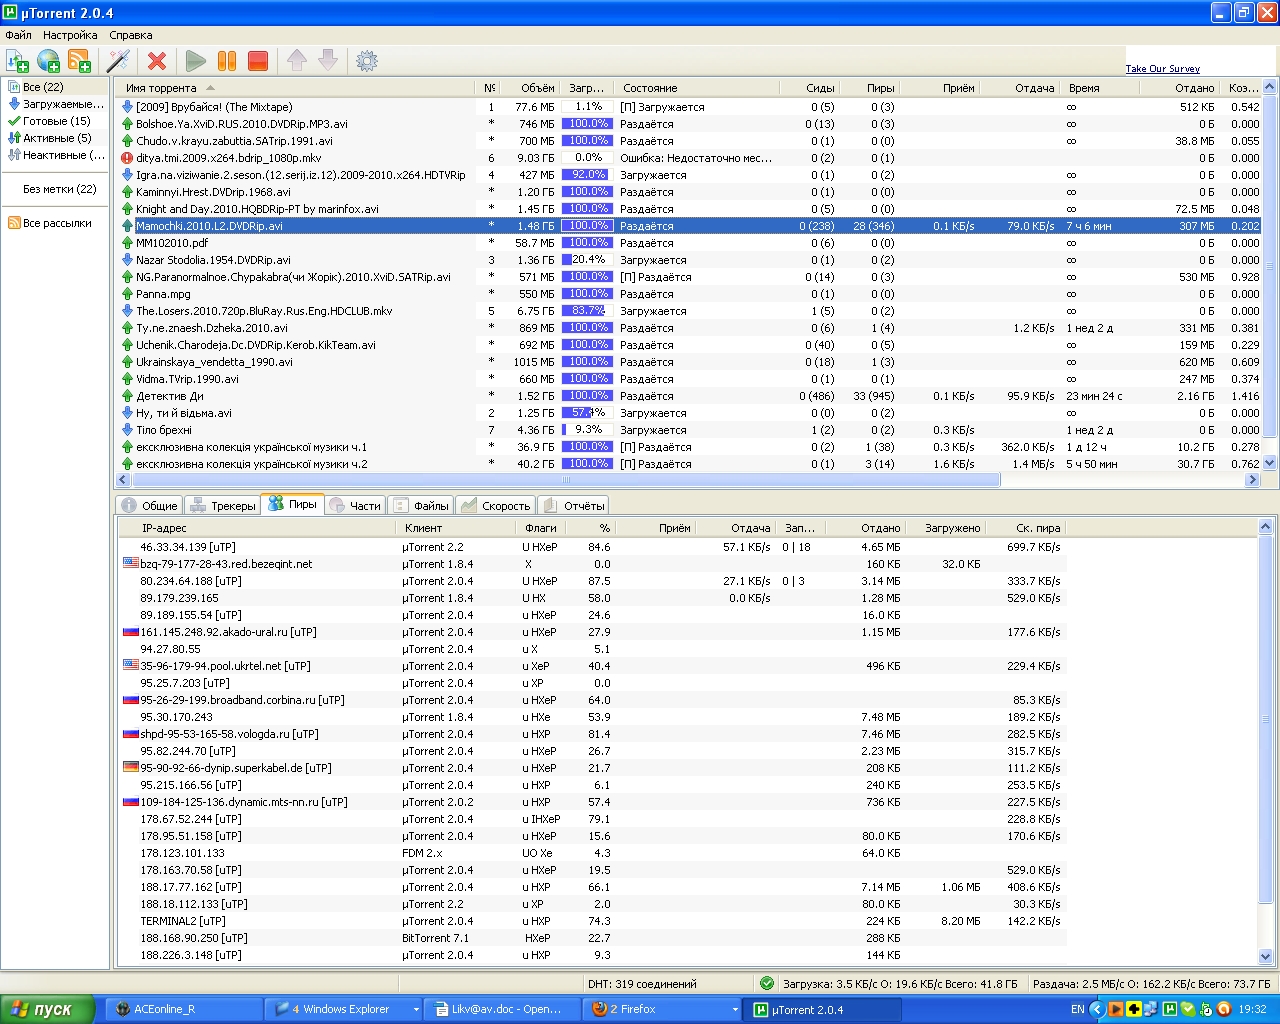Screen dimensions: 1280x1024
Task: Click the Add Torrent toolbar icon
Action: [17, 61]
